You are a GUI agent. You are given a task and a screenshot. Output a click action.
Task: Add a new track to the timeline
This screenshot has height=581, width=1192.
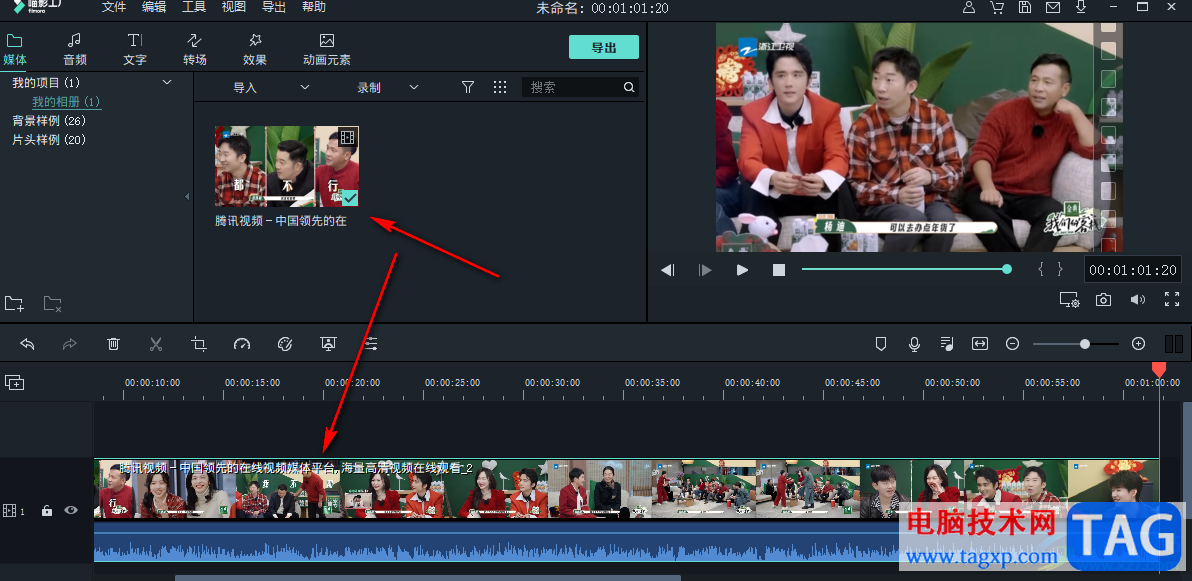click(x=14, y=382)
